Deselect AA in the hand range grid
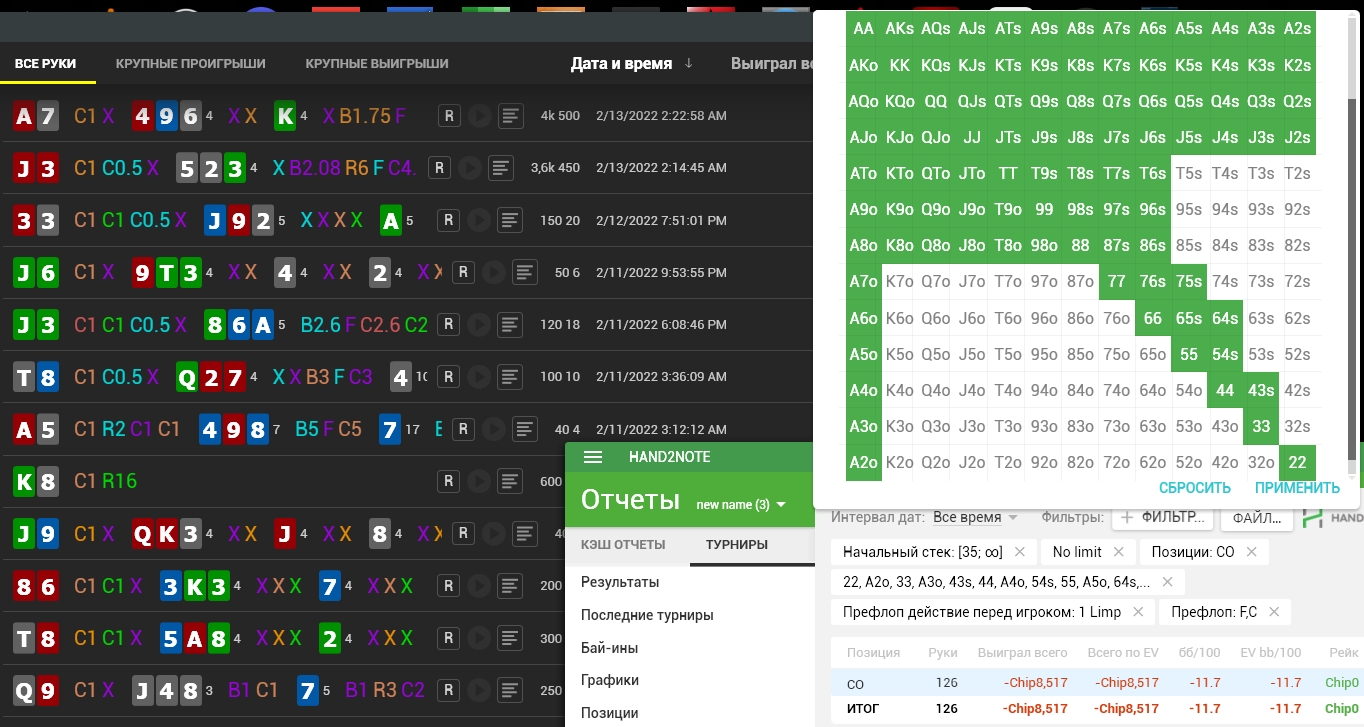Image resolution: width=1364 pixels, height=727 pixels. click(x=863, y=29)
